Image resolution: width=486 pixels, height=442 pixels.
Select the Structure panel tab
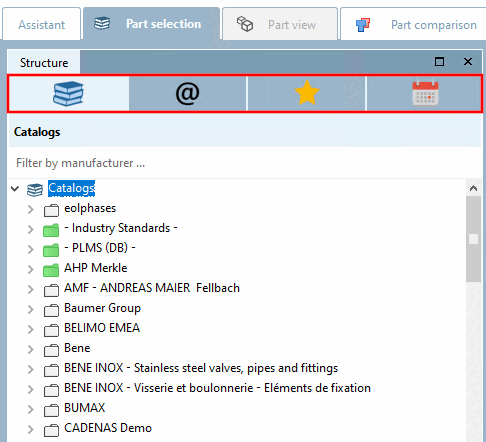pyautogui.click(x=44, y=63)
